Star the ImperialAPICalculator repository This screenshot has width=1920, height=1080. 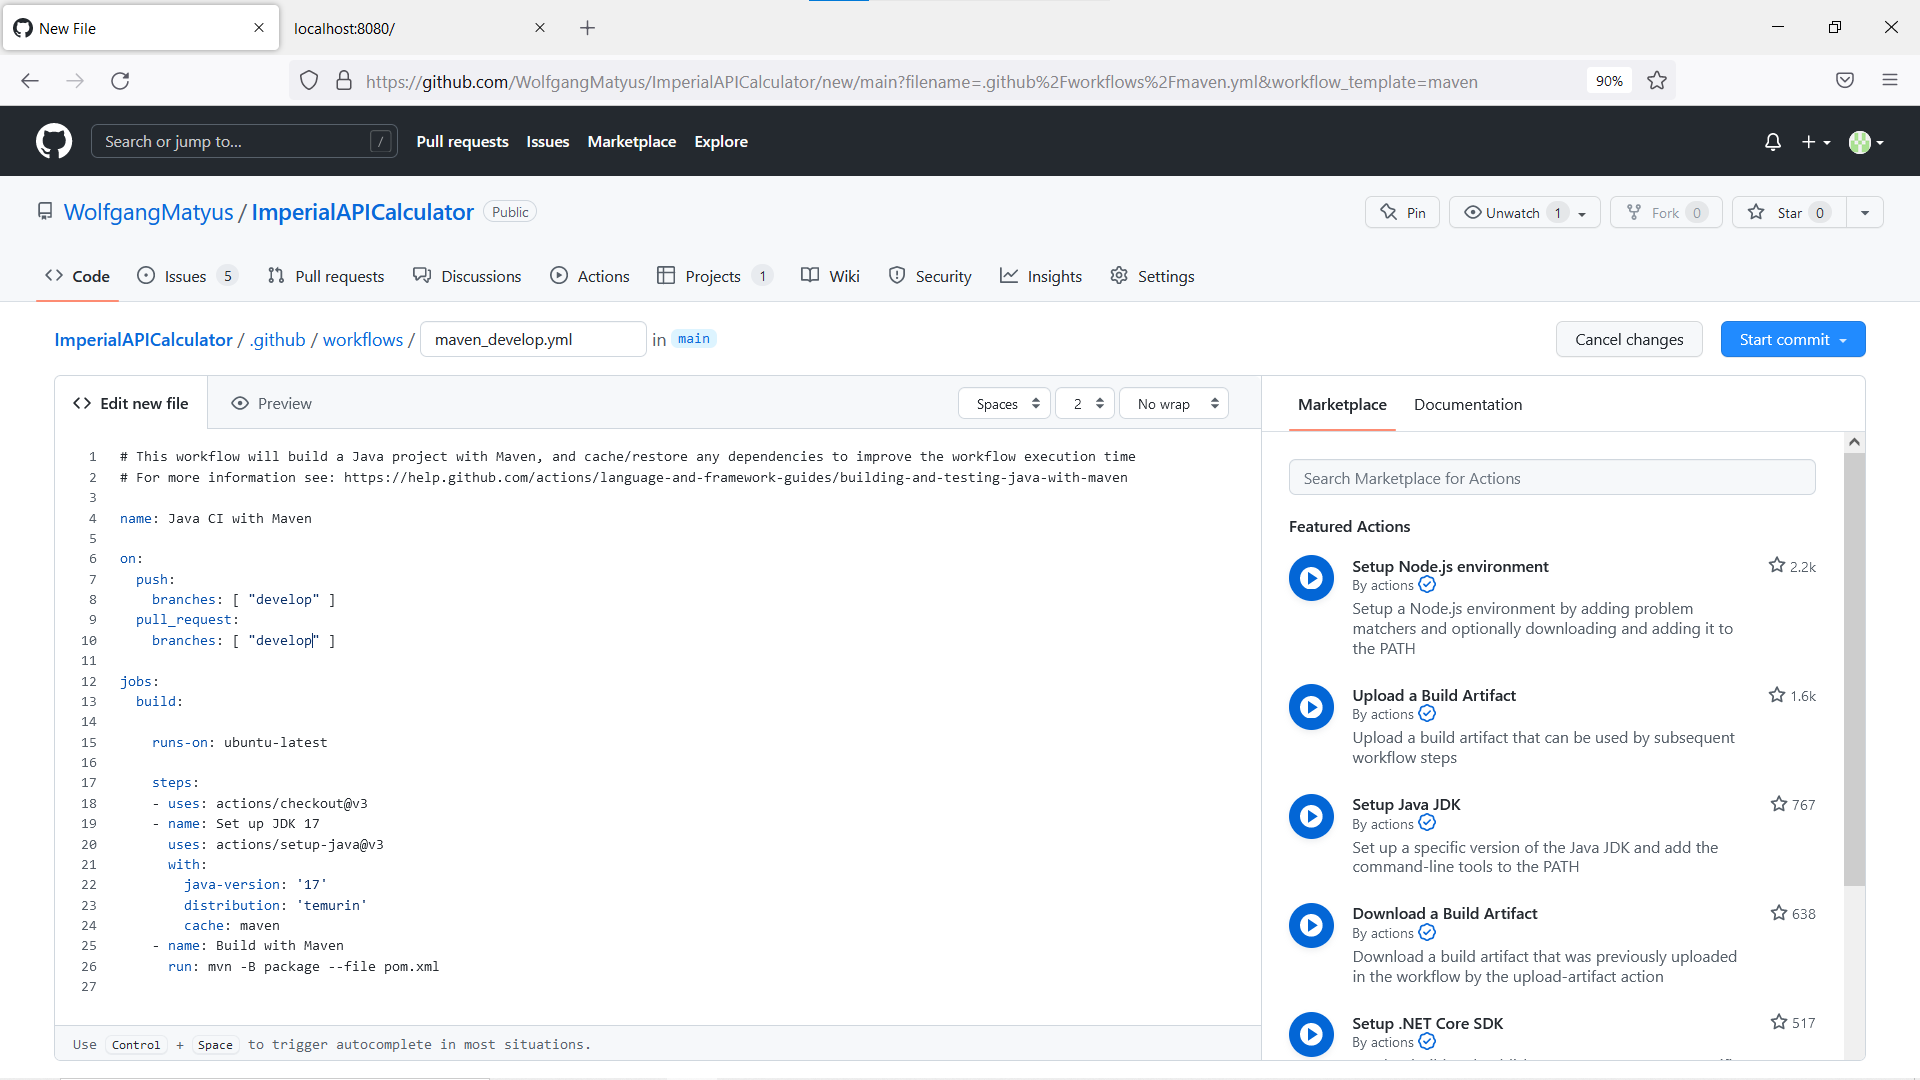point(1789,212)
